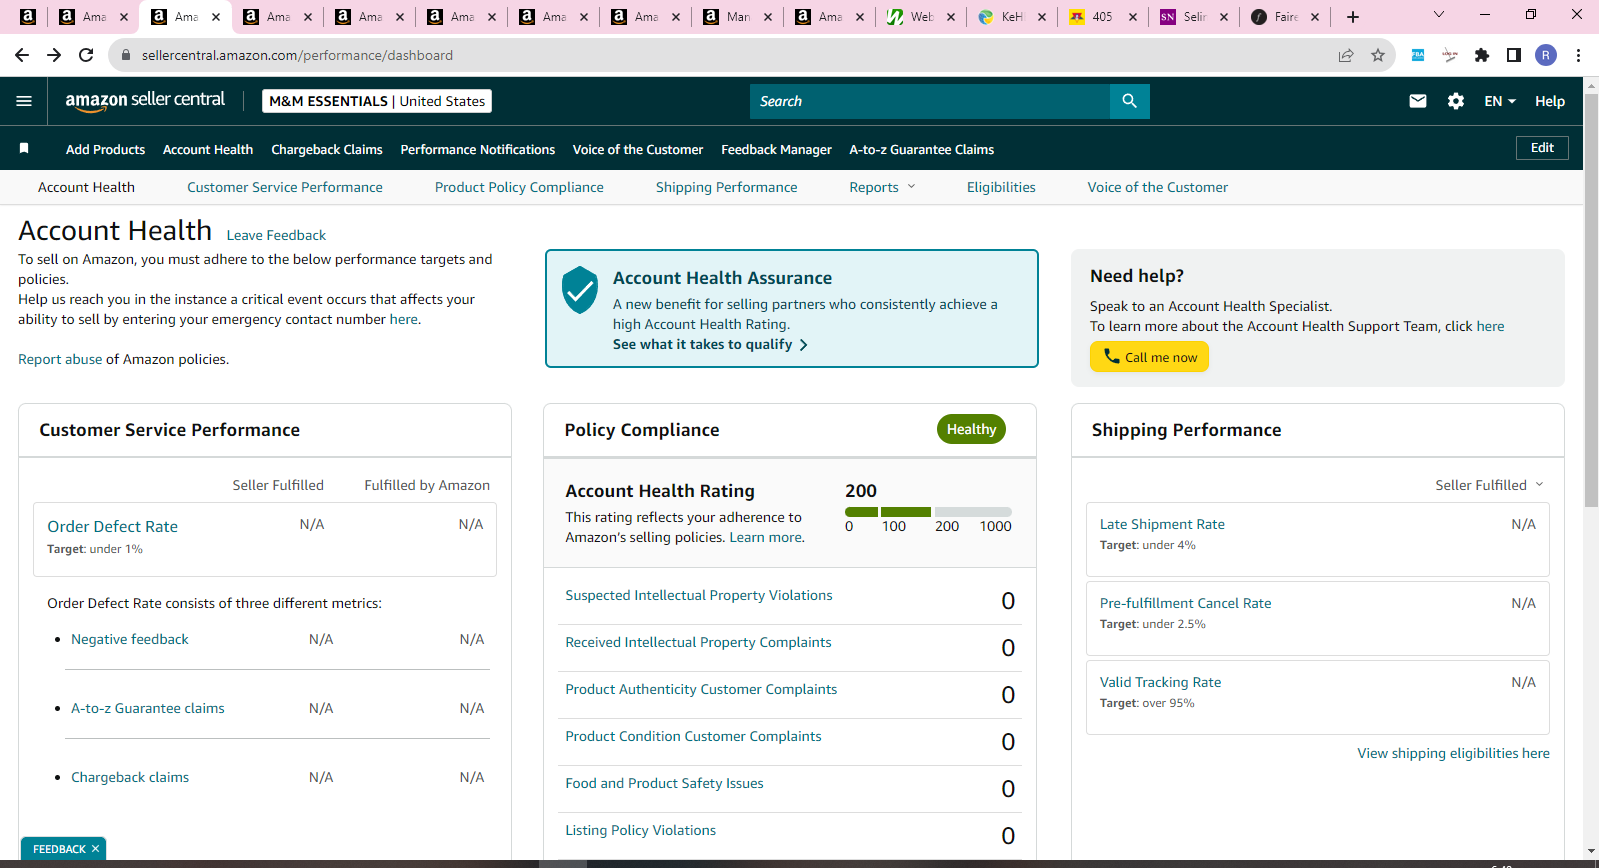The height and width of the screenshot is (868, 1599).
Task: Open Add Products in the menu bar
Action: tap(105, 149)
